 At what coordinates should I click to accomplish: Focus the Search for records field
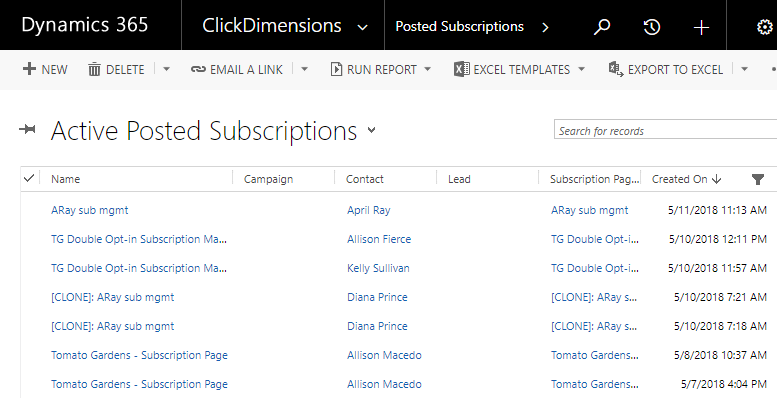665,130
